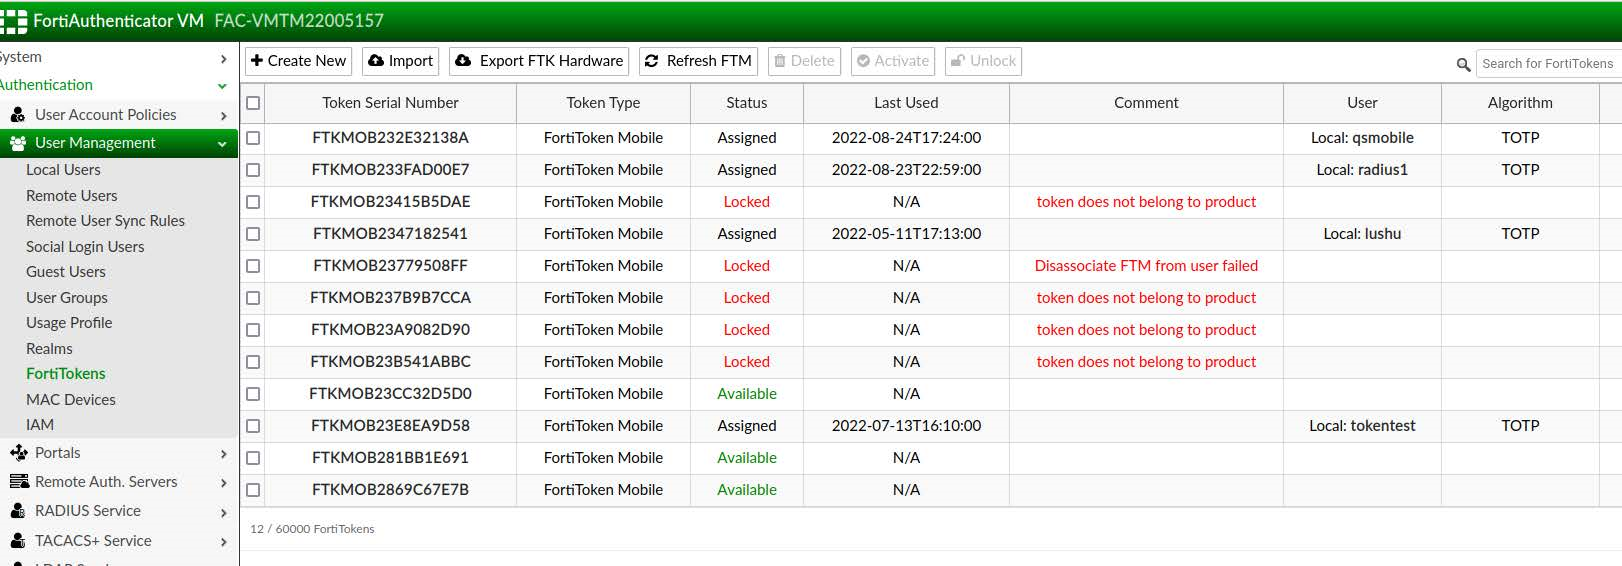Click the TACACS+ Service icon
This screenshot has width=1622, height=566.
tap(18, 541)
